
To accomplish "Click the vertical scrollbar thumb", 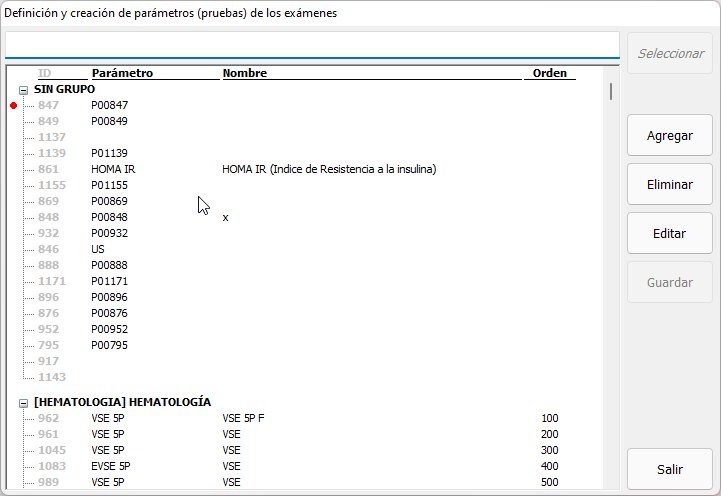I will click(x=611, y=91).
